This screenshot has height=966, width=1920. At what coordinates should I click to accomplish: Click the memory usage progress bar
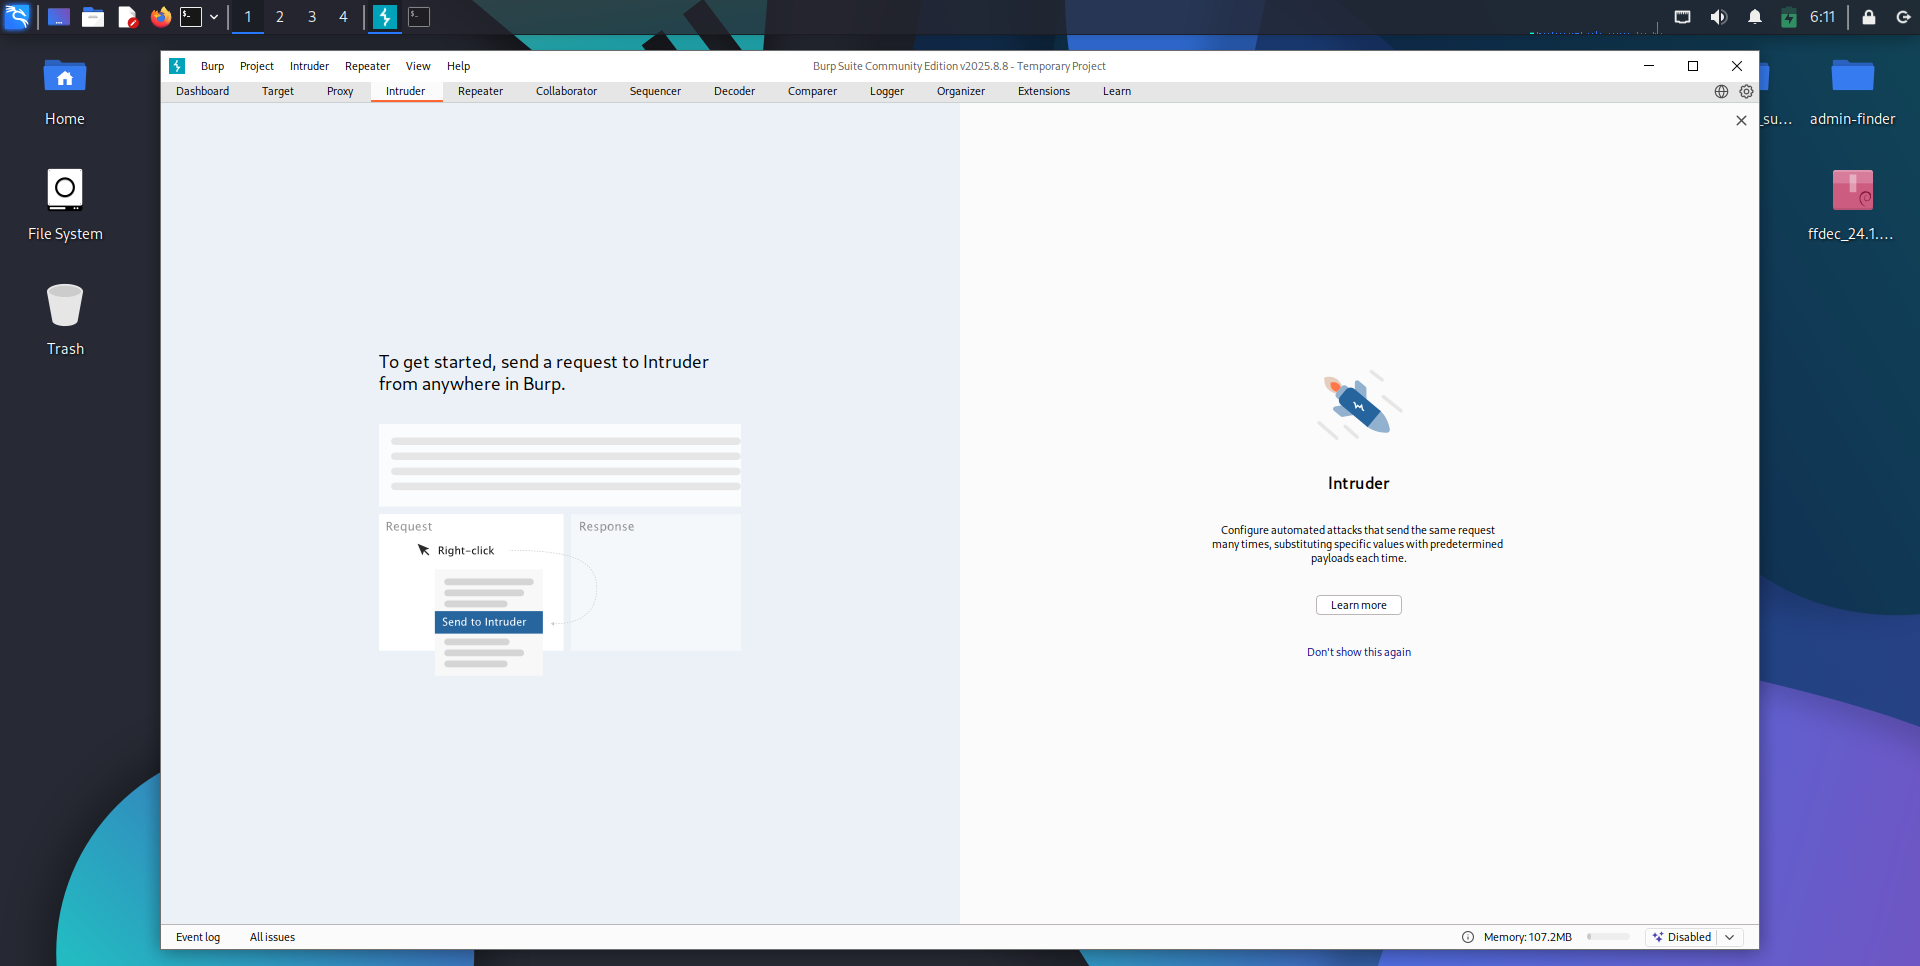[x=1608, y=937]
